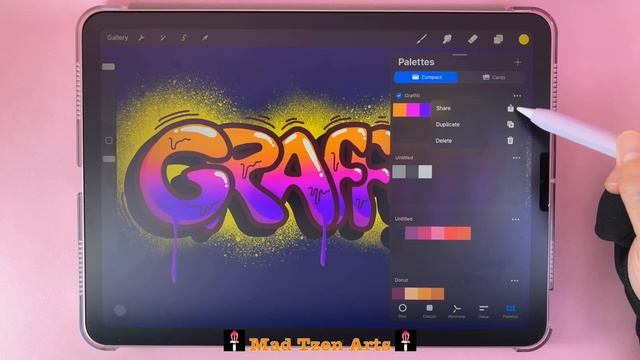Tap the square modify button in sidebar
This screenshot has width=640, height=360.
click(109, 140)
